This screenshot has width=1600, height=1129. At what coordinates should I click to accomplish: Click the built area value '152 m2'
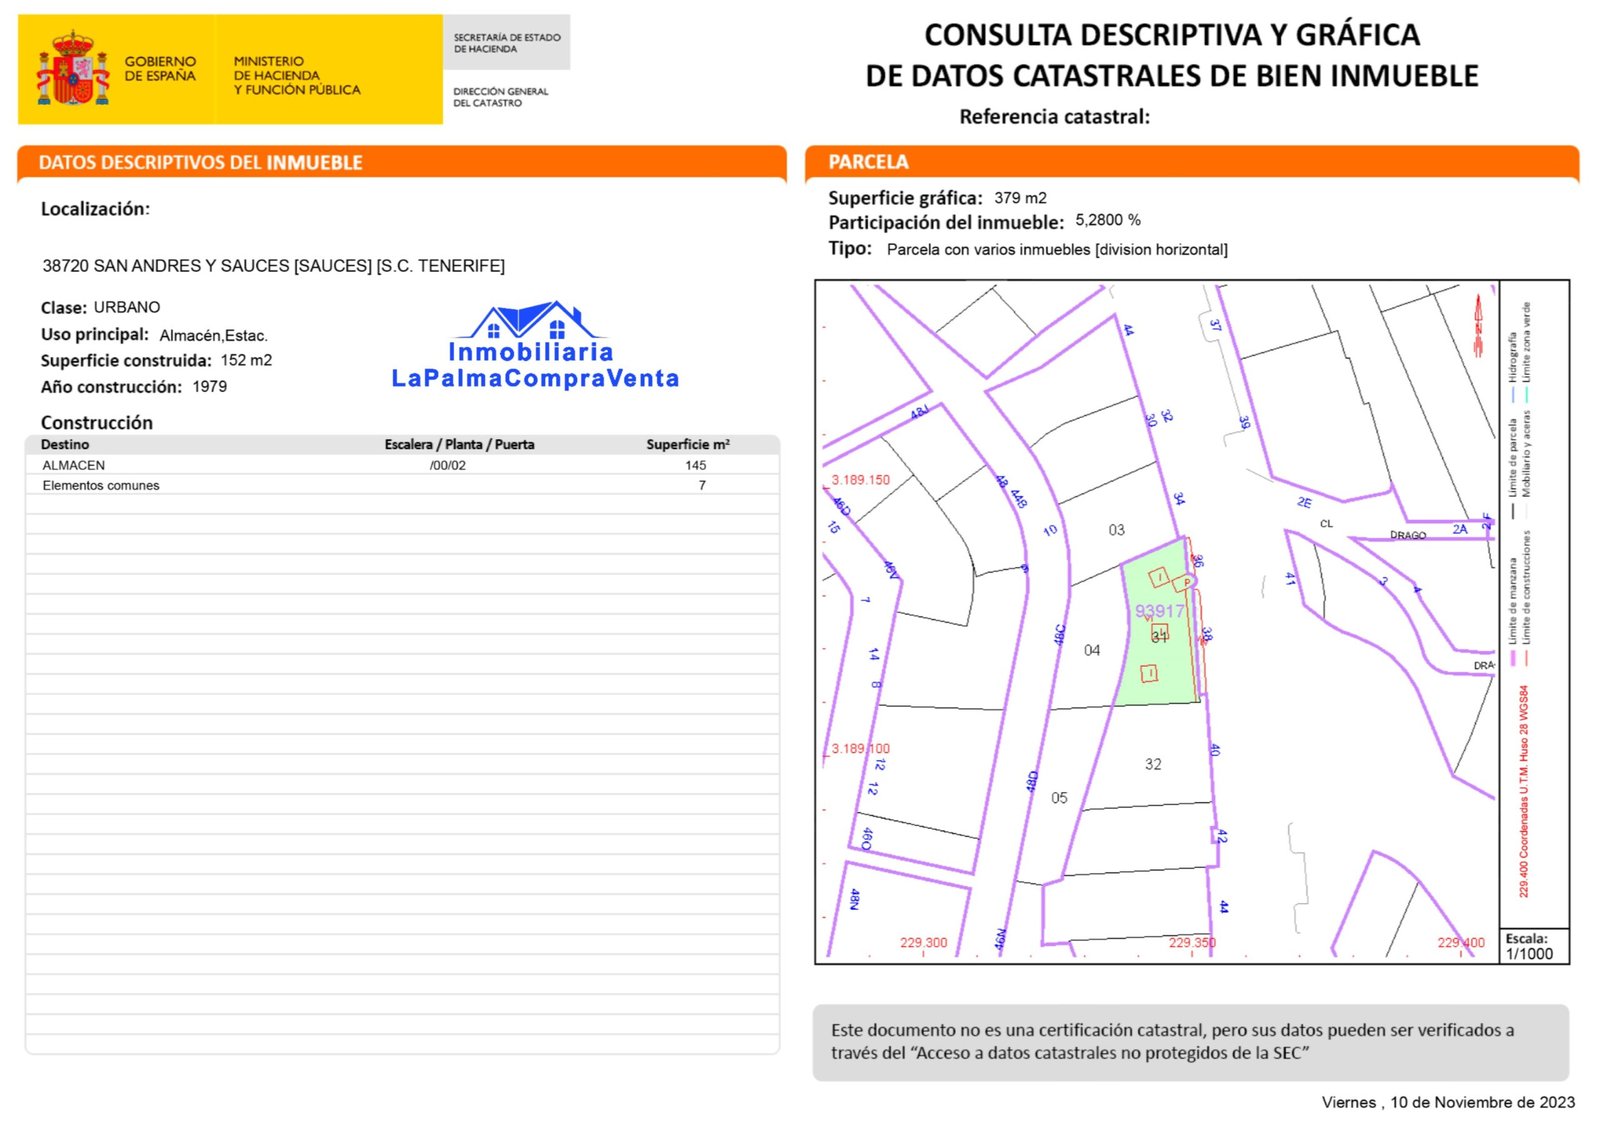[x=246, y=360]
